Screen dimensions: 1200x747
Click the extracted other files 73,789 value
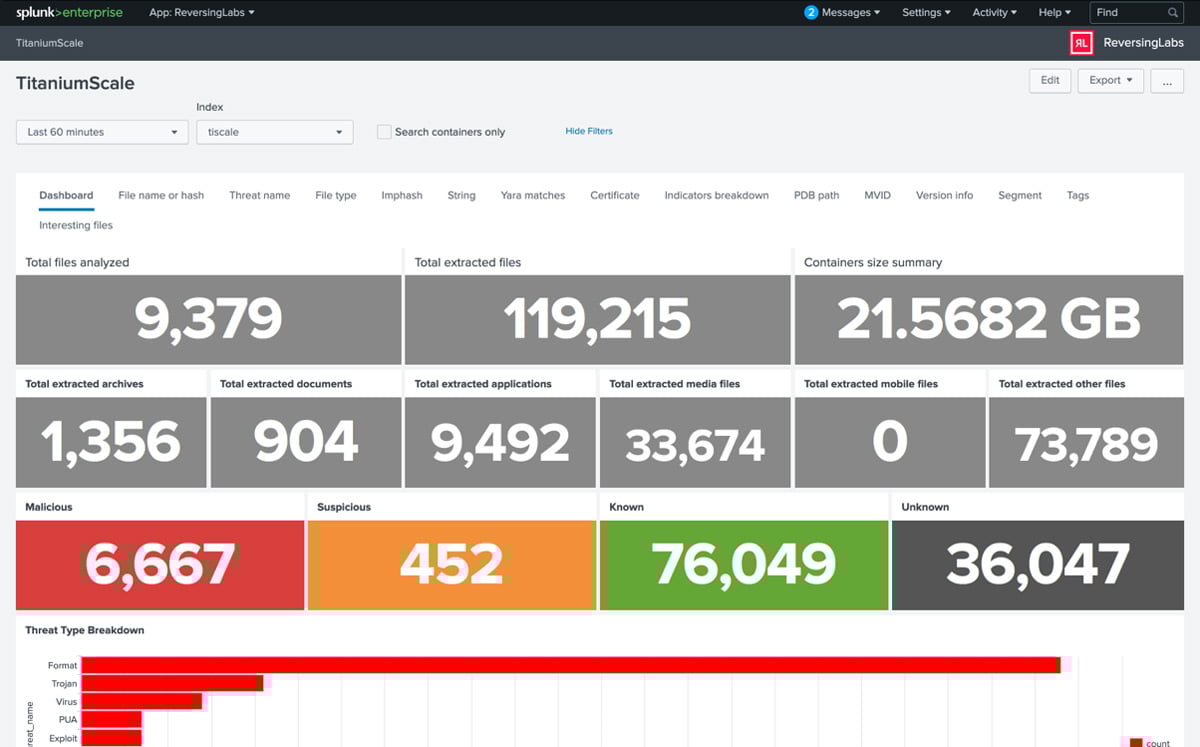click(x=1086, y=446)
